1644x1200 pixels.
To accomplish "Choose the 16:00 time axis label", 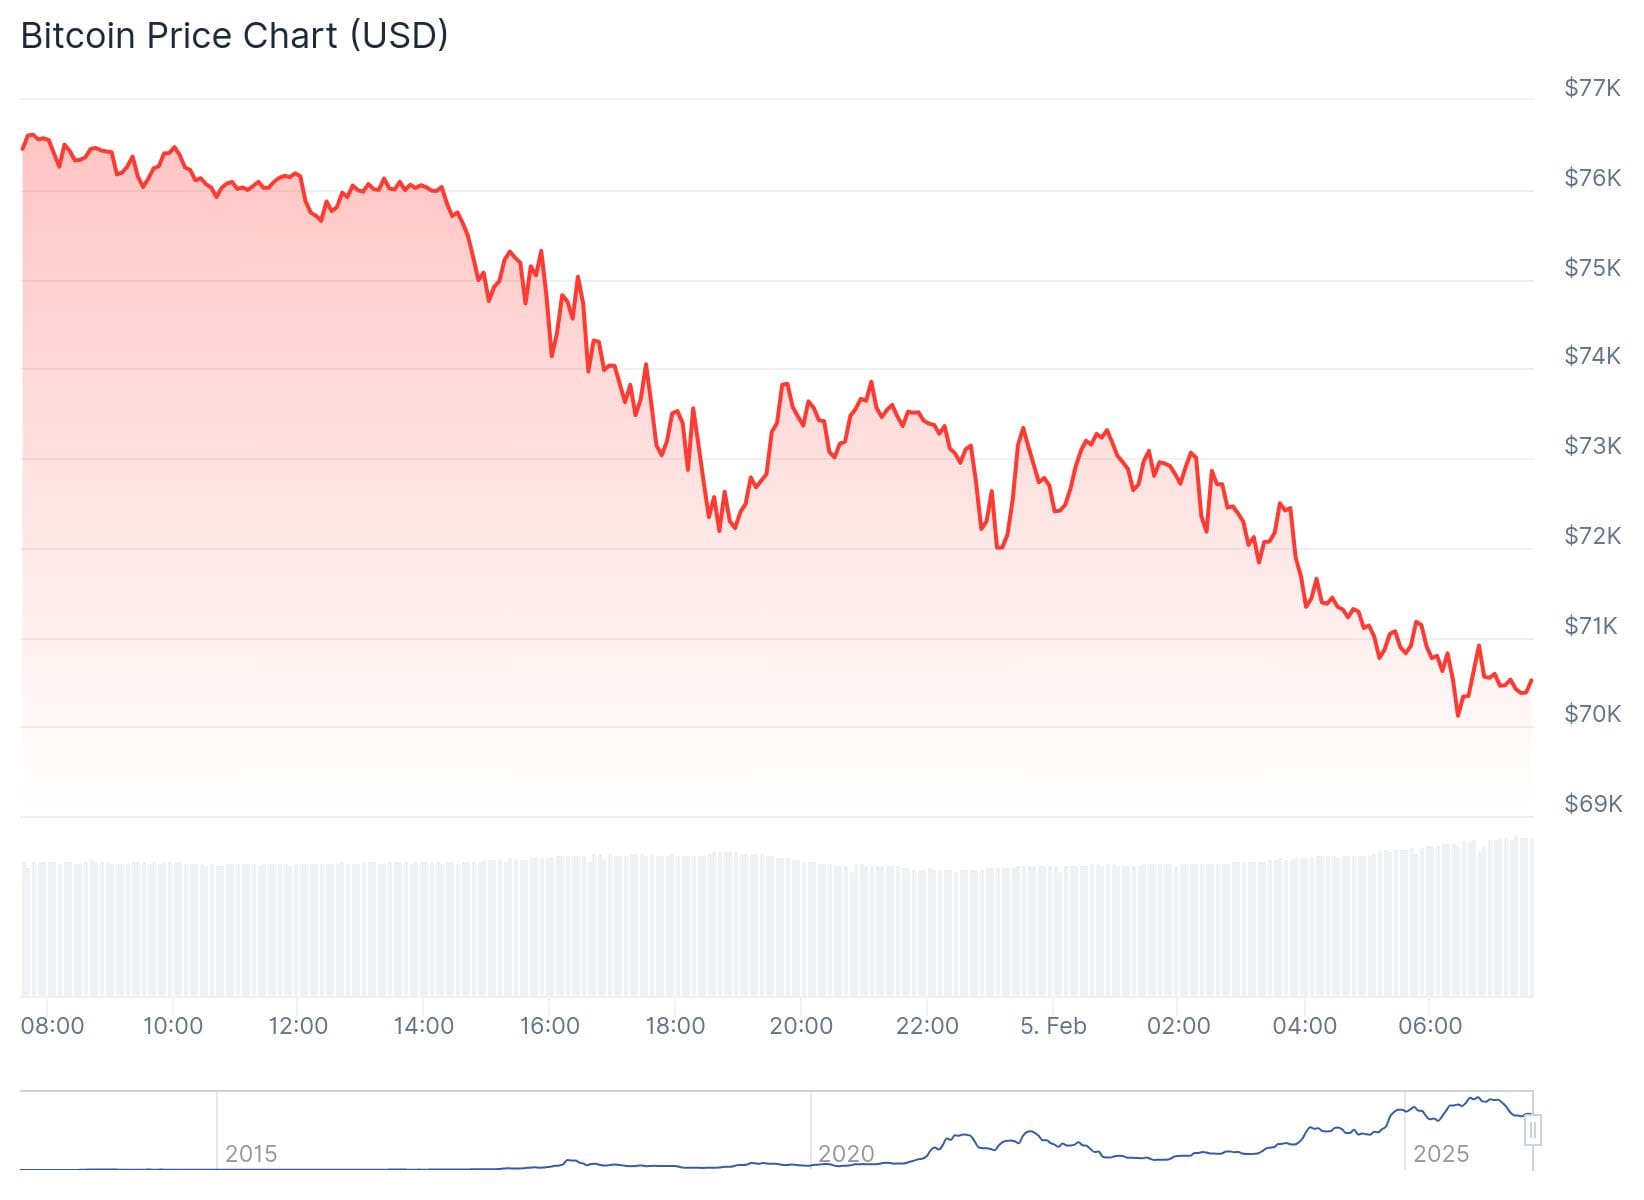I will (x=550, y=1026).
